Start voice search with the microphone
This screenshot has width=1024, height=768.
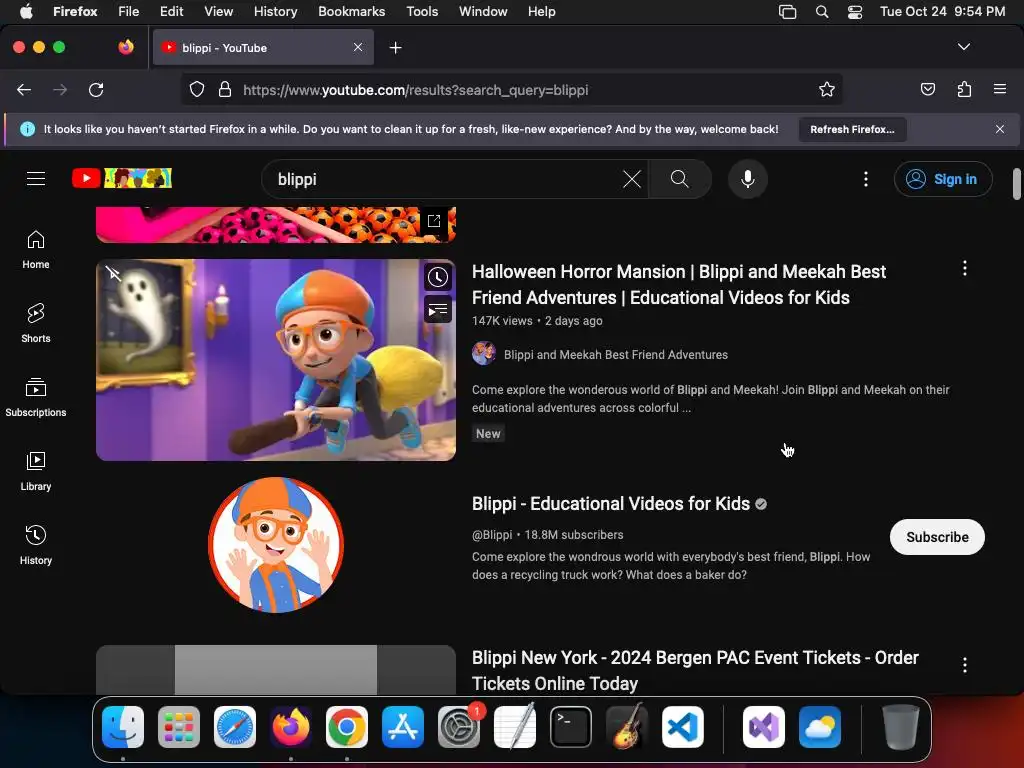[748, 179]
